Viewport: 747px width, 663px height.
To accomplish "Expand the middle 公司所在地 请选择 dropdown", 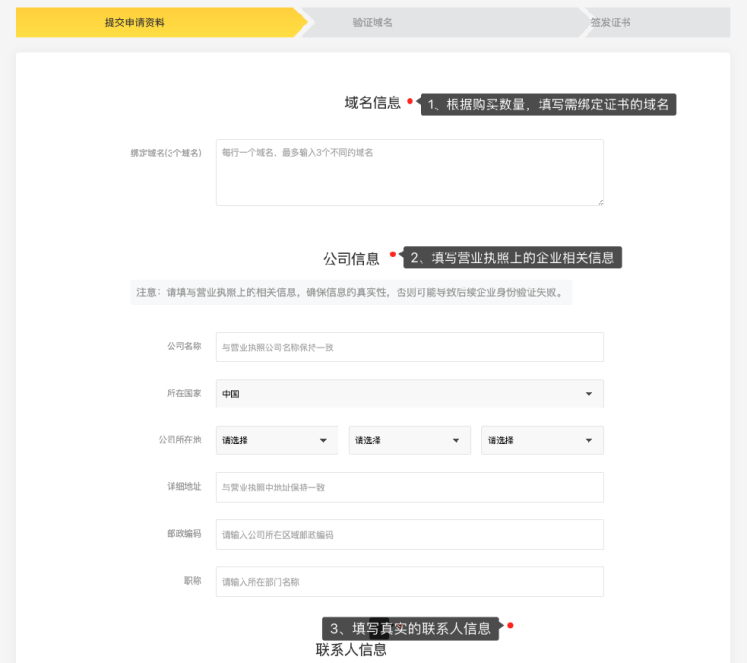I will 409,440.
